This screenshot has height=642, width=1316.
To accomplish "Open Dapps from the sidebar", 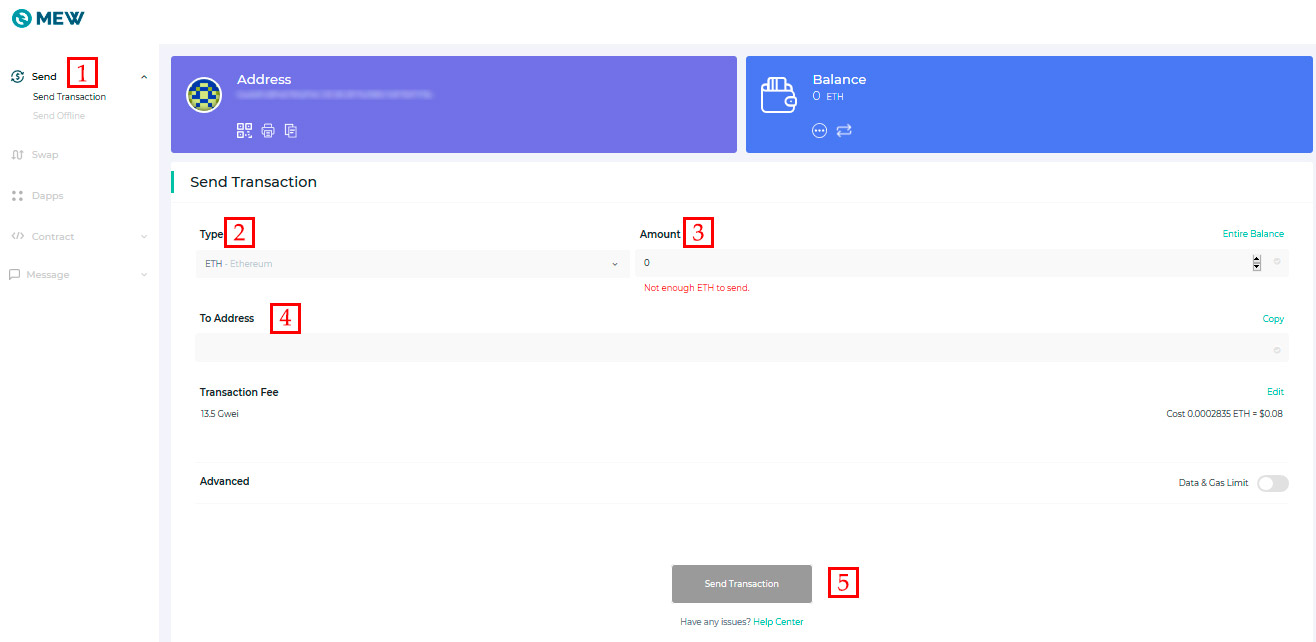I will point(47,196).
